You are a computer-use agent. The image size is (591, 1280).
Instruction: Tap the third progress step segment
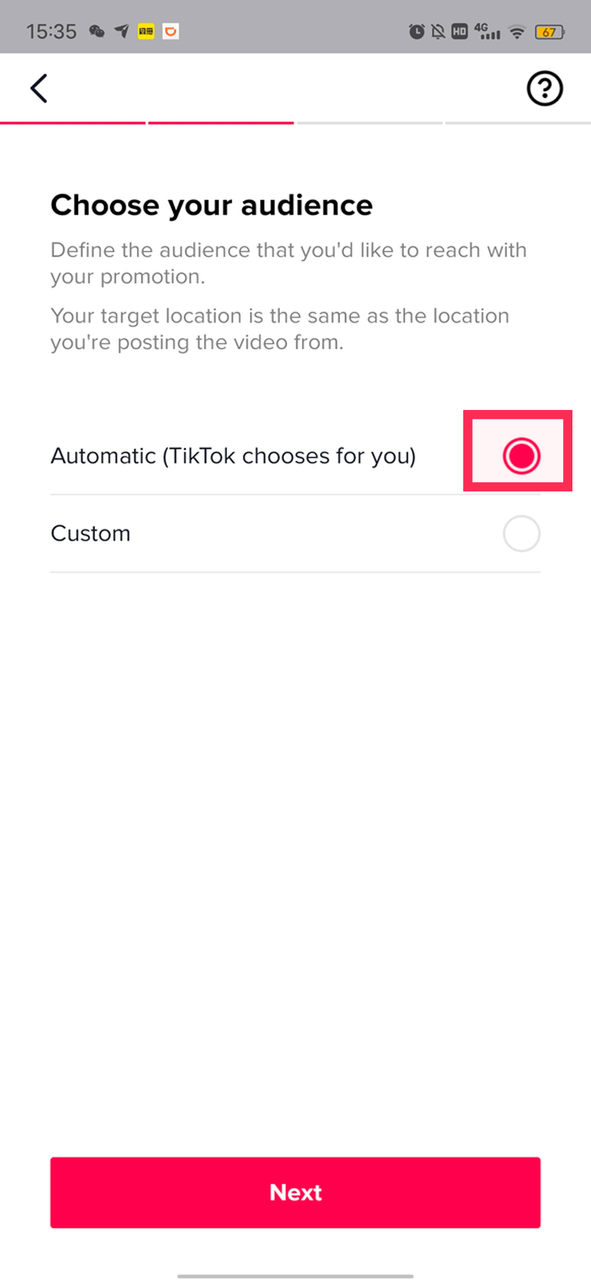[369, 123]
